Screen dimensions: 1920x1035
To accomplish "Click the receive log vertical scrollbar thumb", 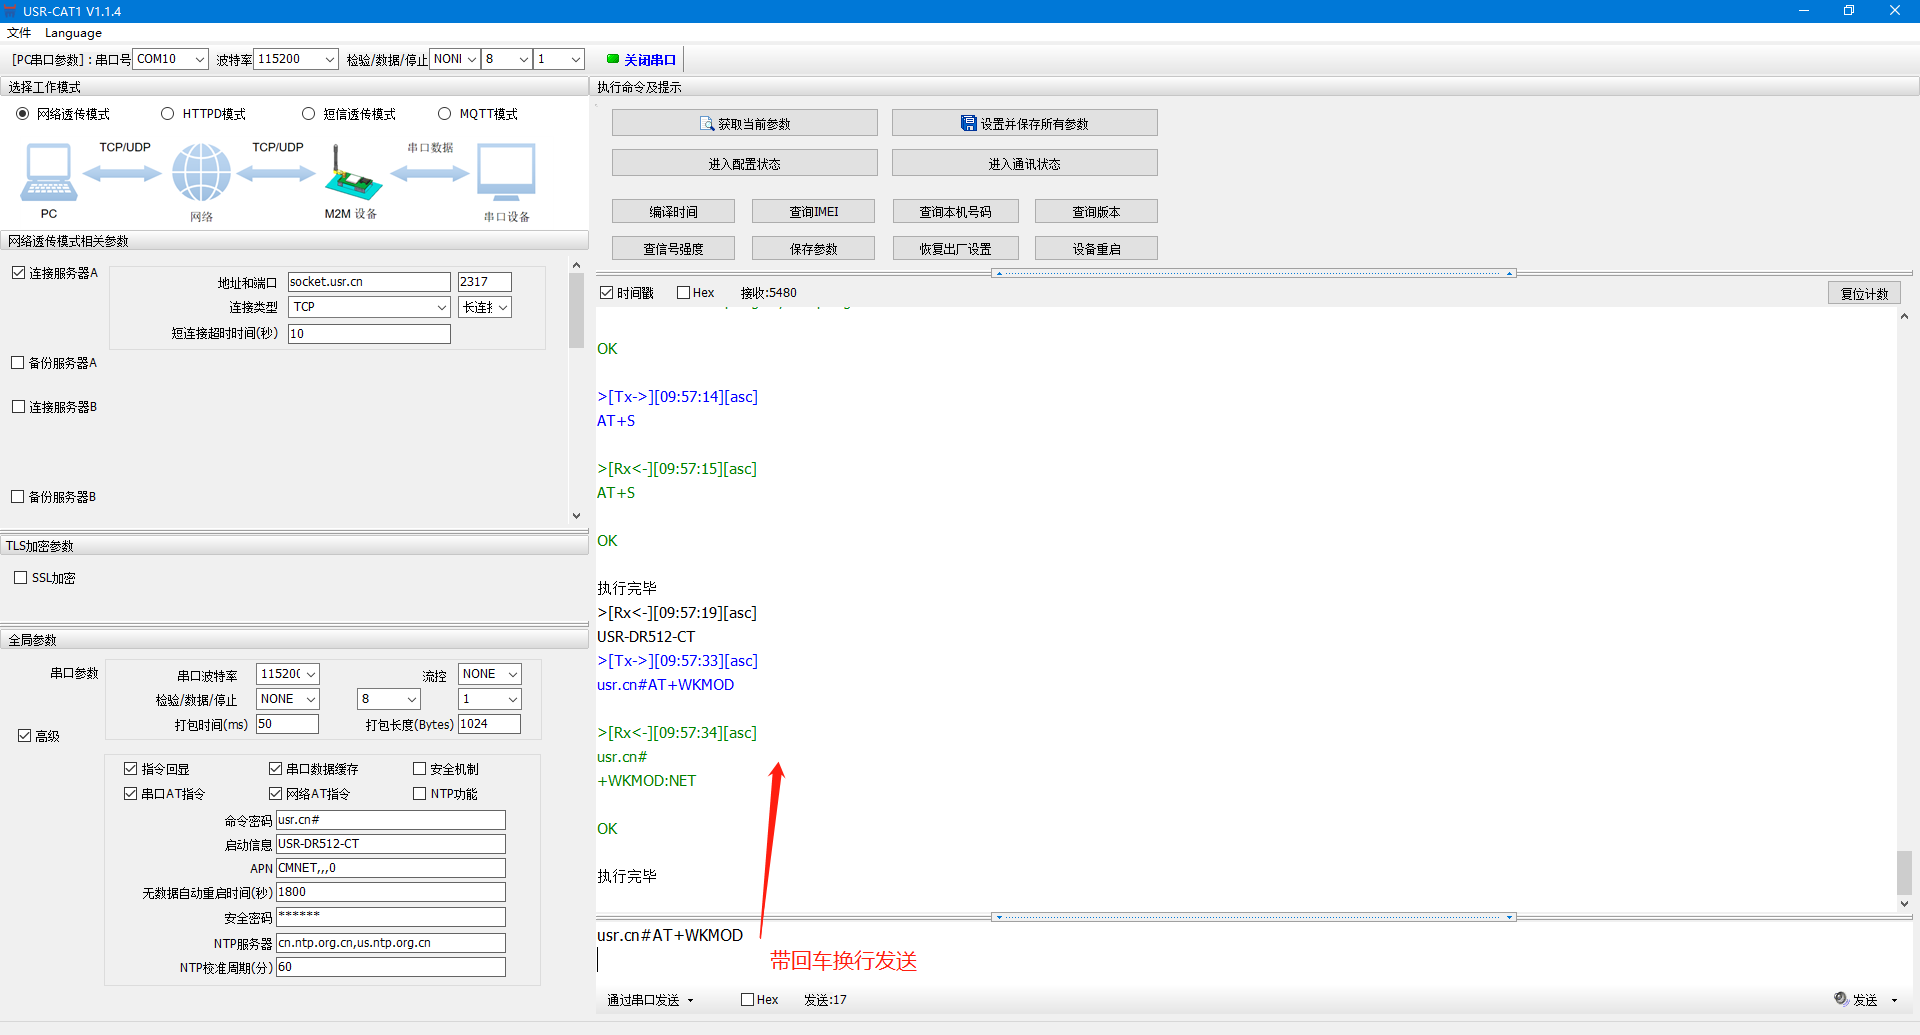I will (x=1904, y=872).
